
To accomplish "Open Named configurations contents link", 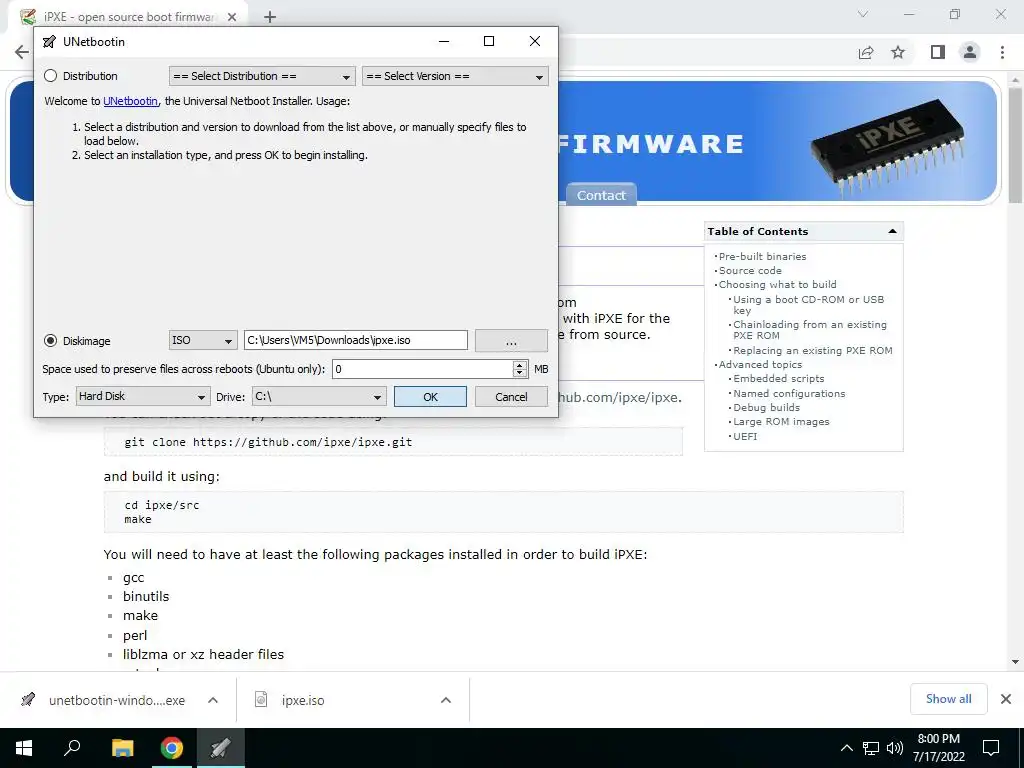I will [789, 394].
